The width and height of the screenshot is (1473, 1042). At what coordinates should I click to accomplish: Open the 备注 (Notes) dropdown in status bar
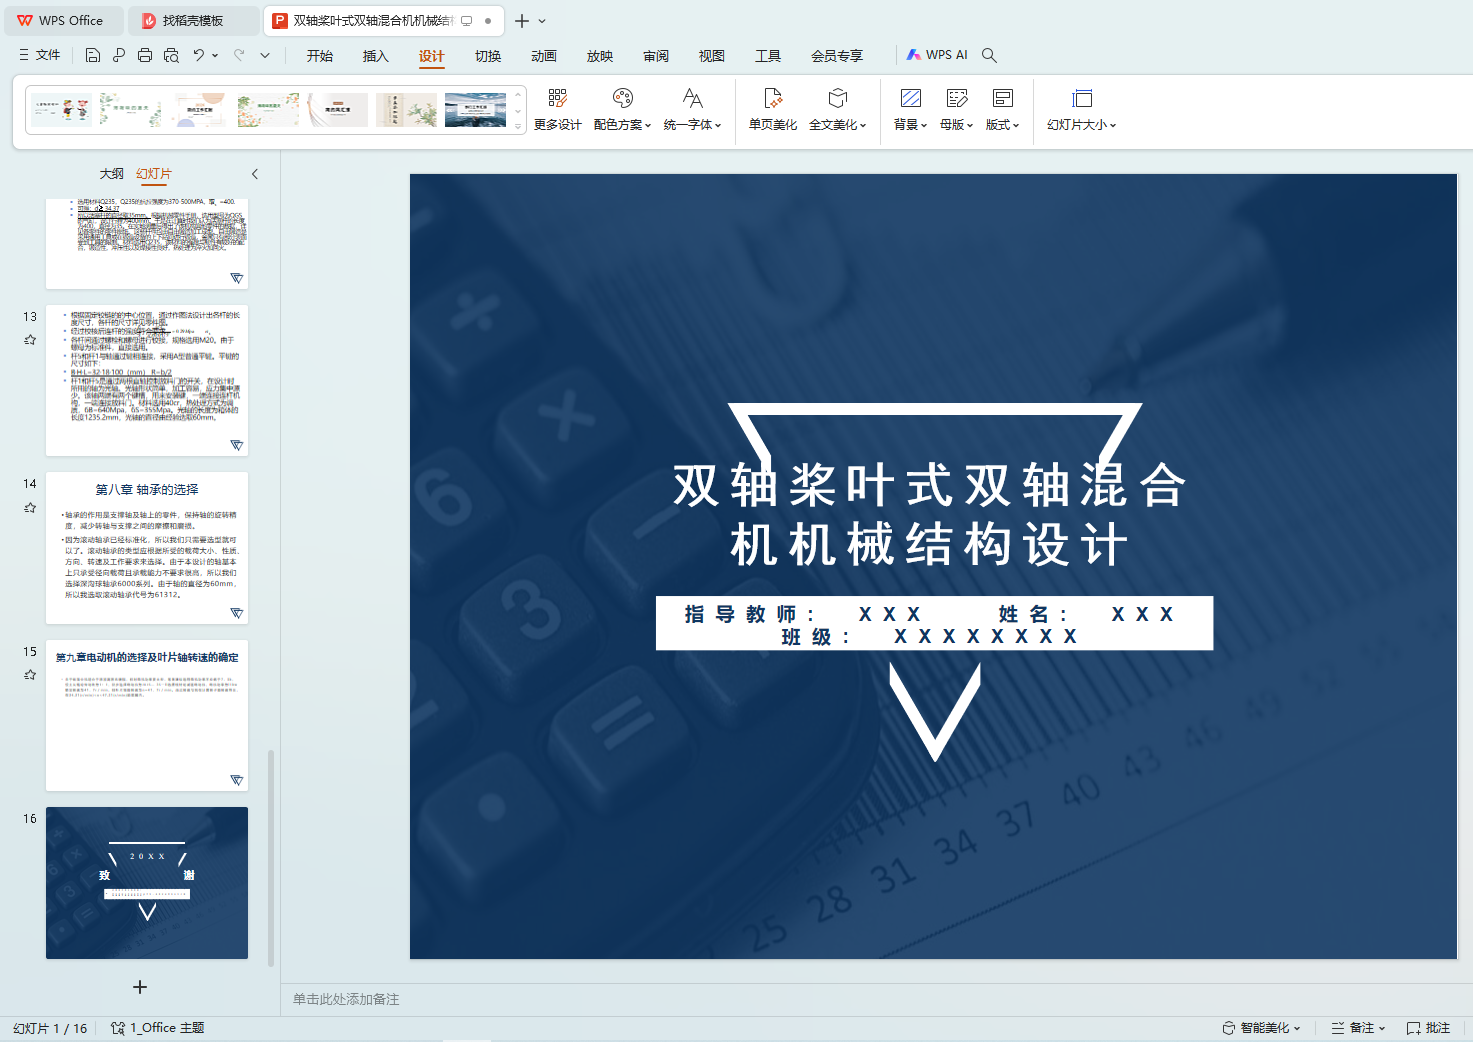[x=1358, y=1028]
